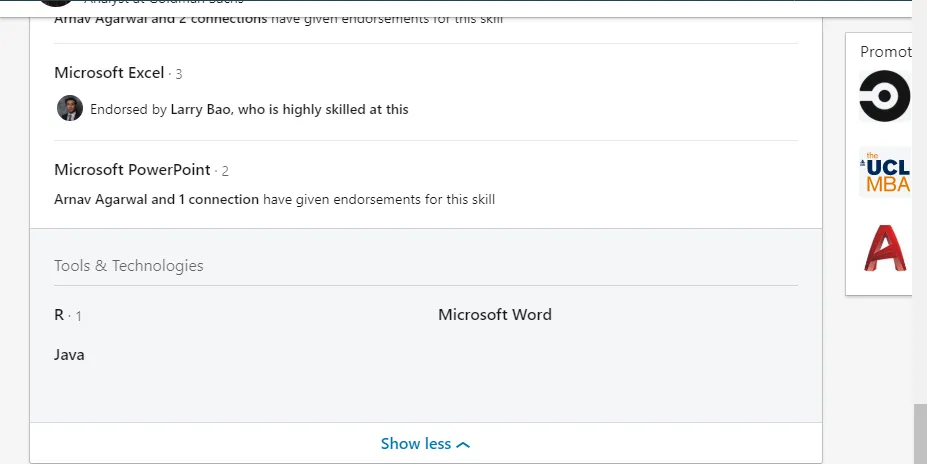Screen dimensions: 927x464
Task: View the 3 endorsements for Microsoft Excel
Action: [x=178, y=74]
